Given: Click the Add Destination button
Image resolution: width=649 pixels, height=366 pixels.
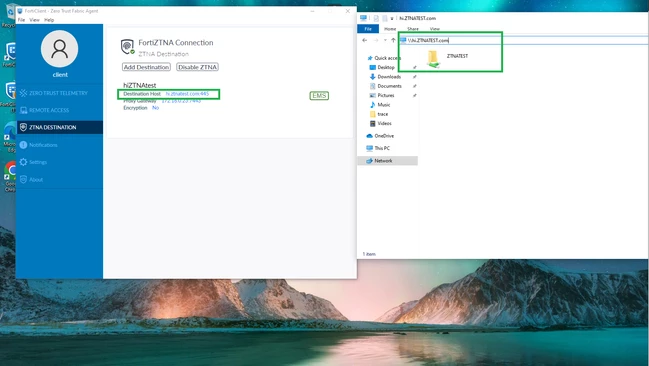Looking at the screenshot, I should click(147, 67).
